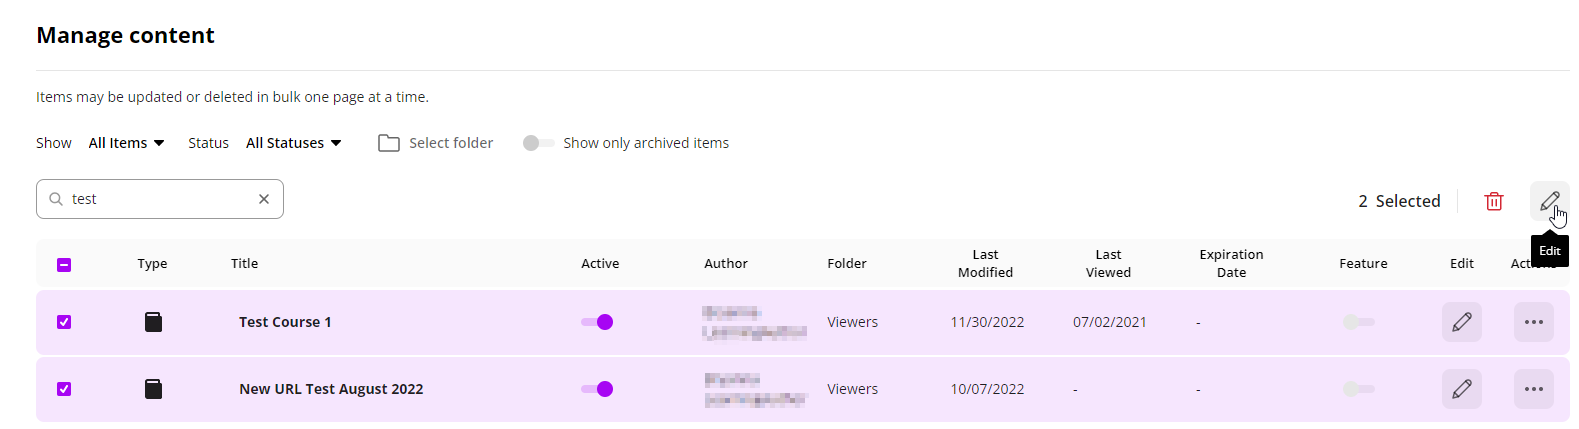This screenshot has height=429, width=1579.
Task: Click the red trash delete icon
Action: [1494, 201]
